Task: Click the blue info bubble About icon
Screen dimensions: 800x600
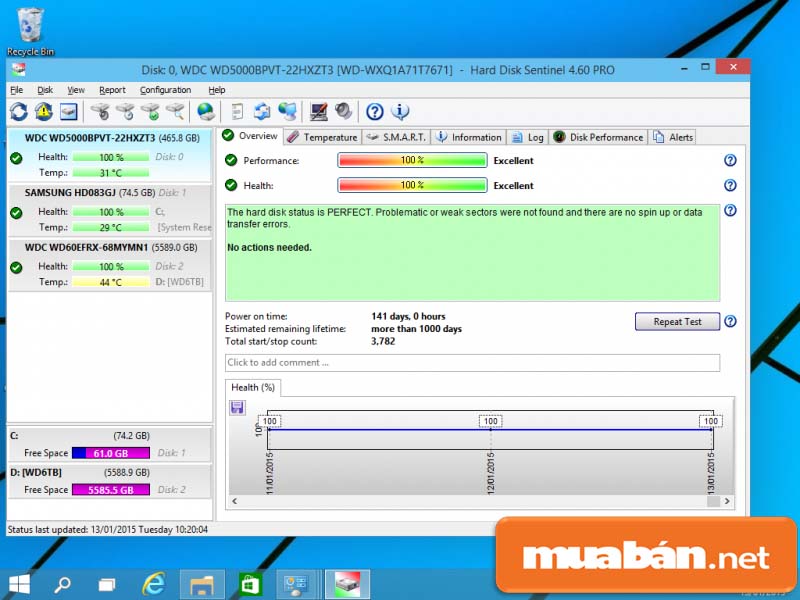Action: (x=400, y=111)
